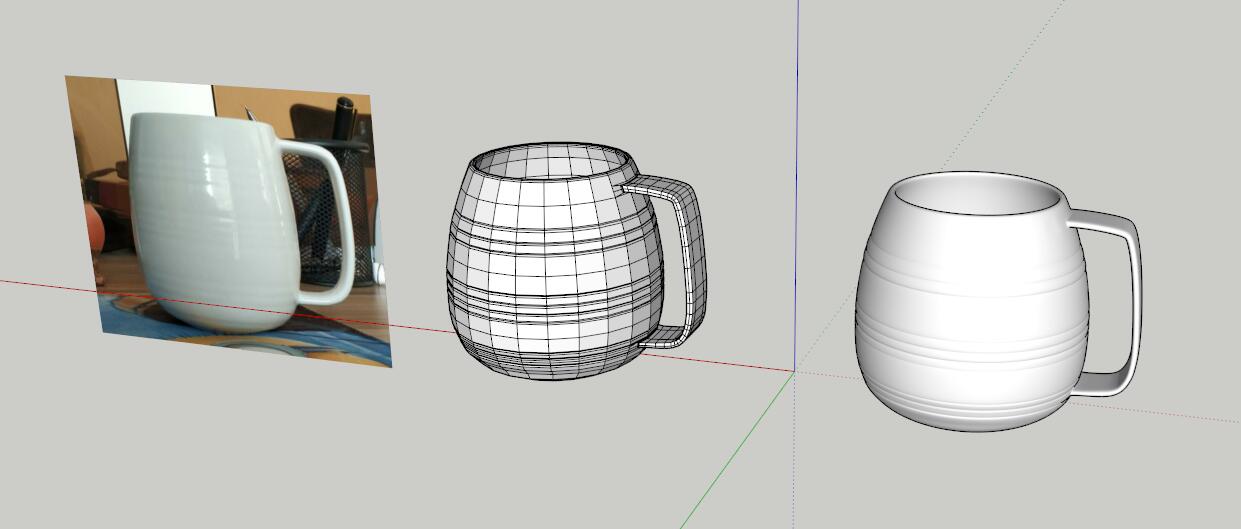Screen dimensions: 1241x529
Task: Click the solid blue vertical axis line
Action: coord(796,185)
